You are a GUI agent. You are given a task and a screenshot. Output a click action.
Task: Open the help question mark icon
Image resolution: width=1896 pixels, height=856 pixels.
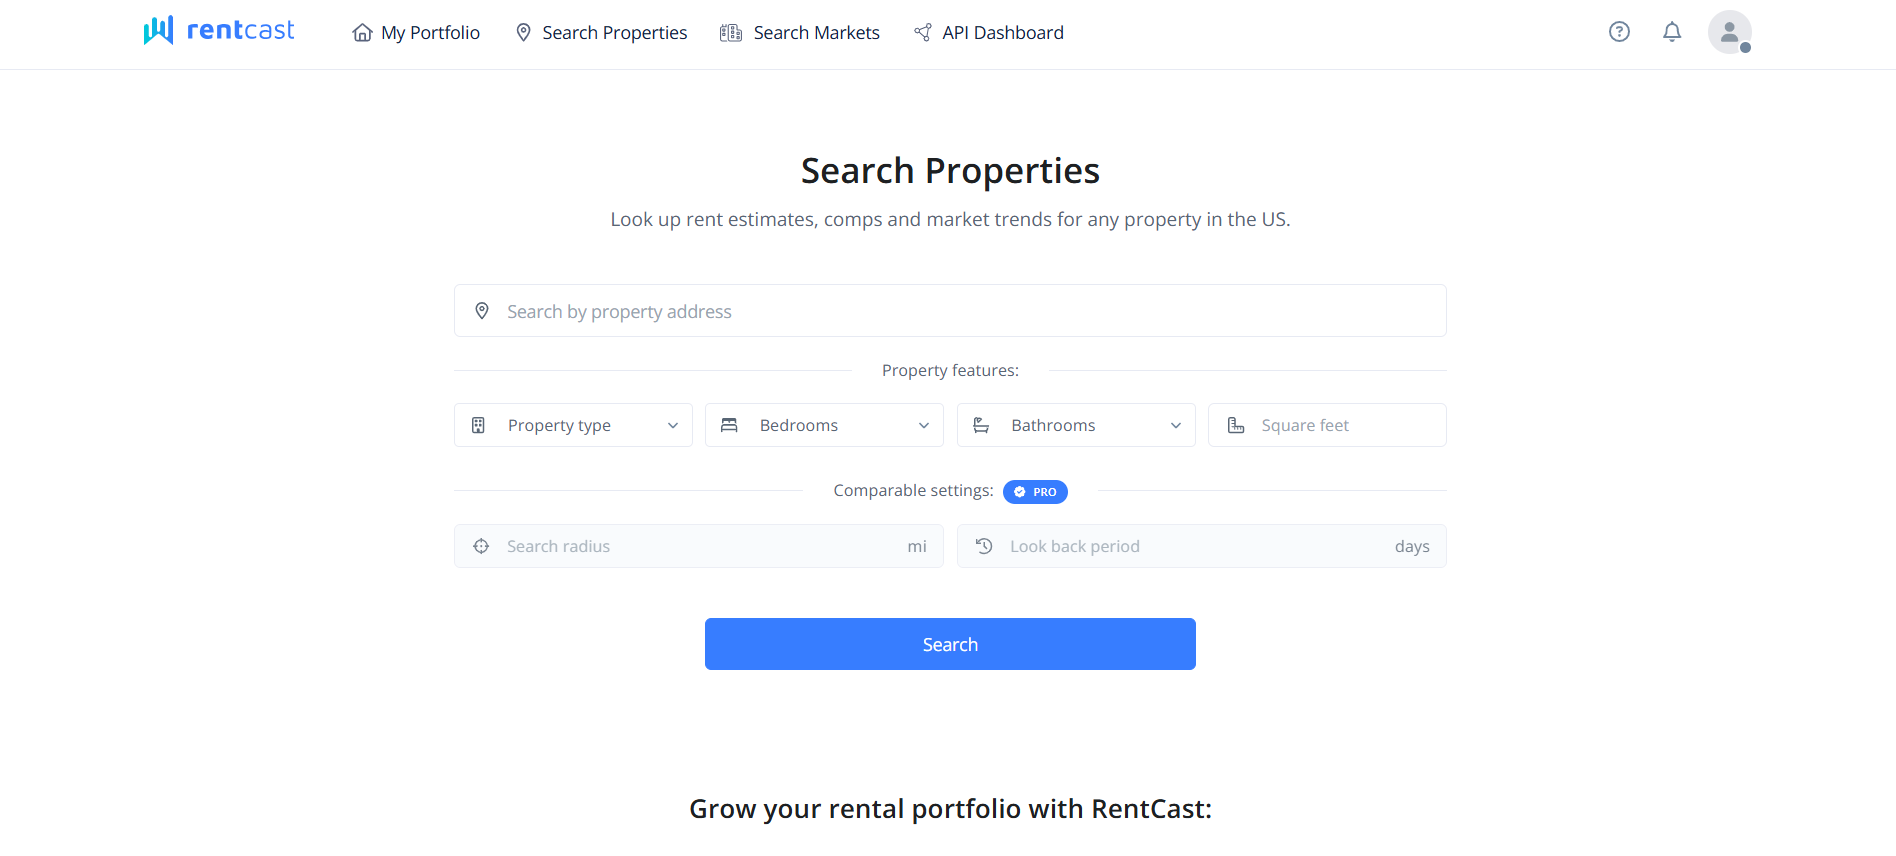[1619, 31]
